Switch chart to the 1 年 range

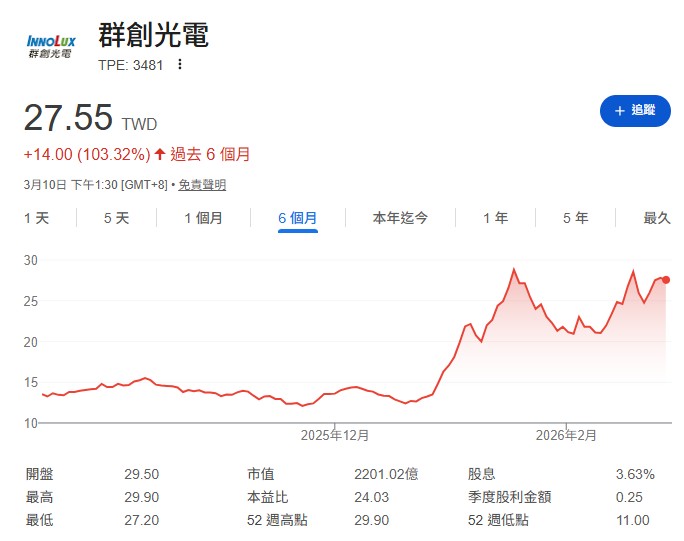pos(496,218)
